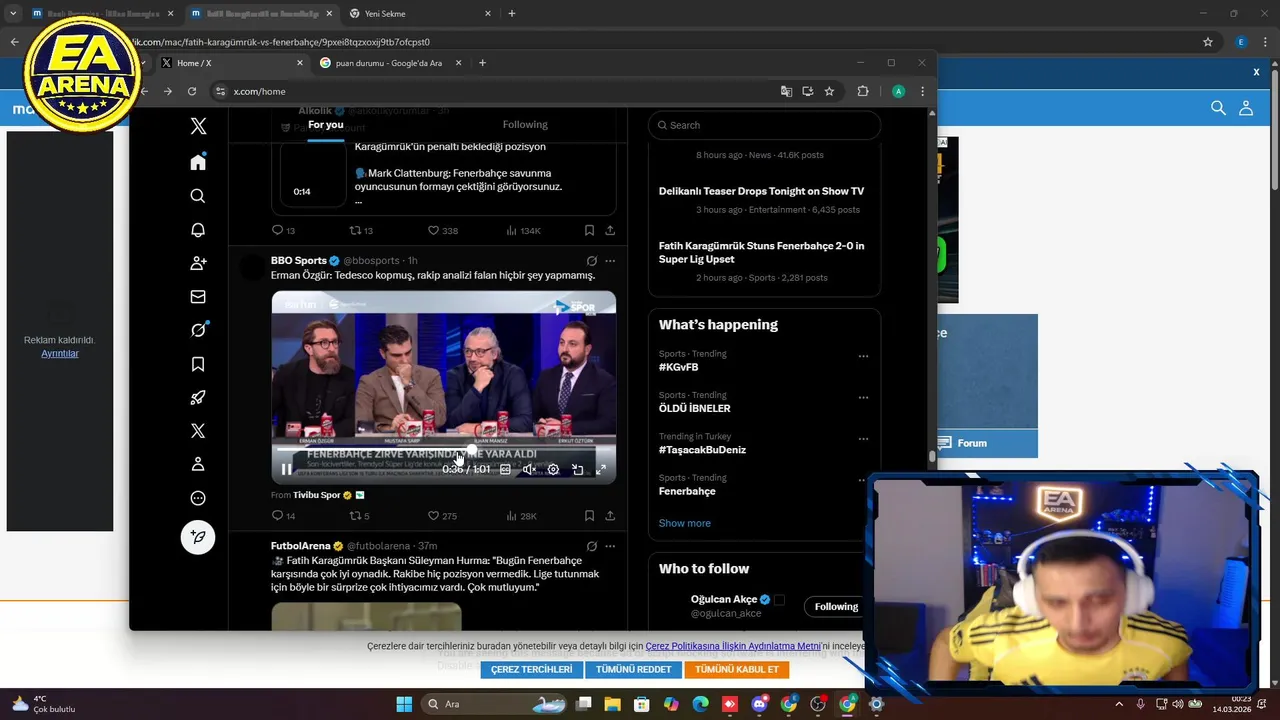Open Notifications bell icon
The height and width of the screenshot is (720, 1280).
[x=198, y=230]
